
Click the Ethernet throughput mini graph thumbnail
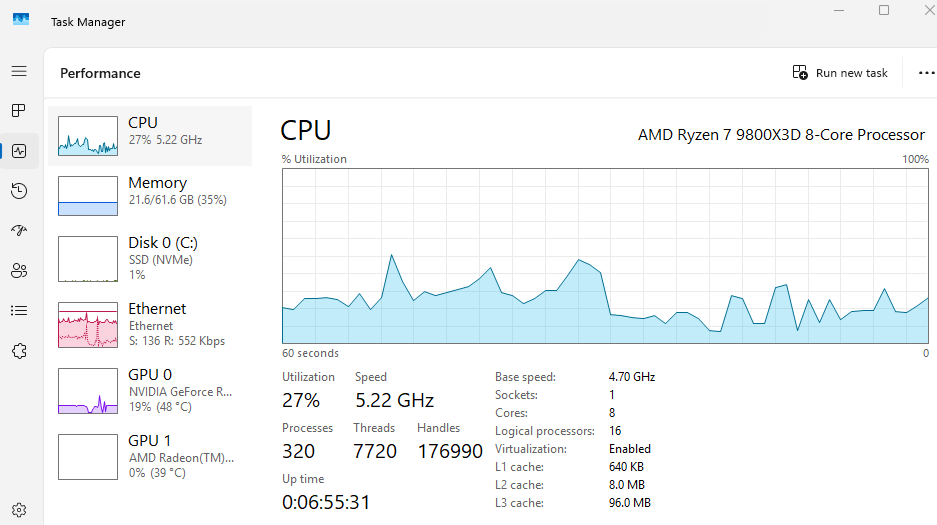tap(88, 325)
